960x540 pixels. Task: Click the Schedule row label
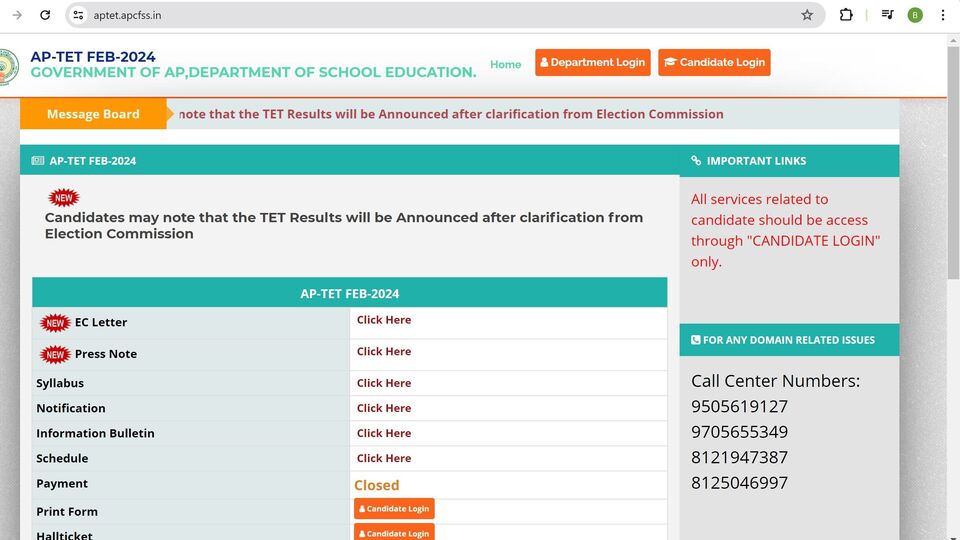click(x=62, y=459)
